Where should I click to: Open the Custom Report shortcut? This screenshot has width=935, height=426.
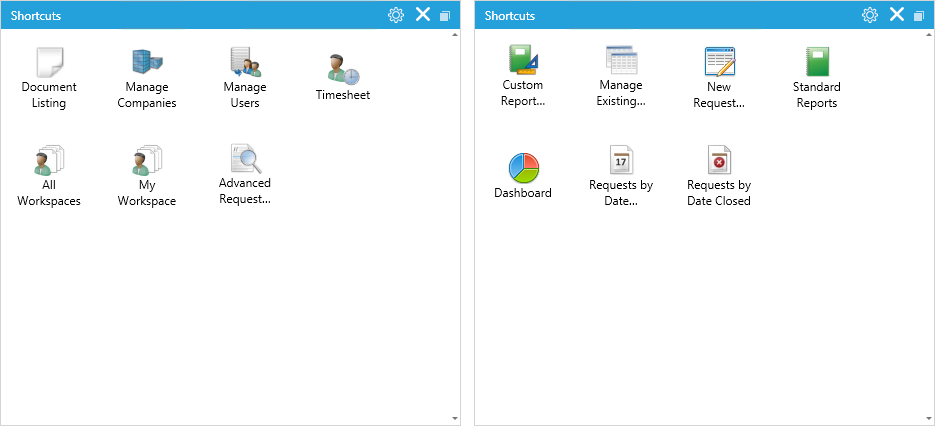pos(523,76)
